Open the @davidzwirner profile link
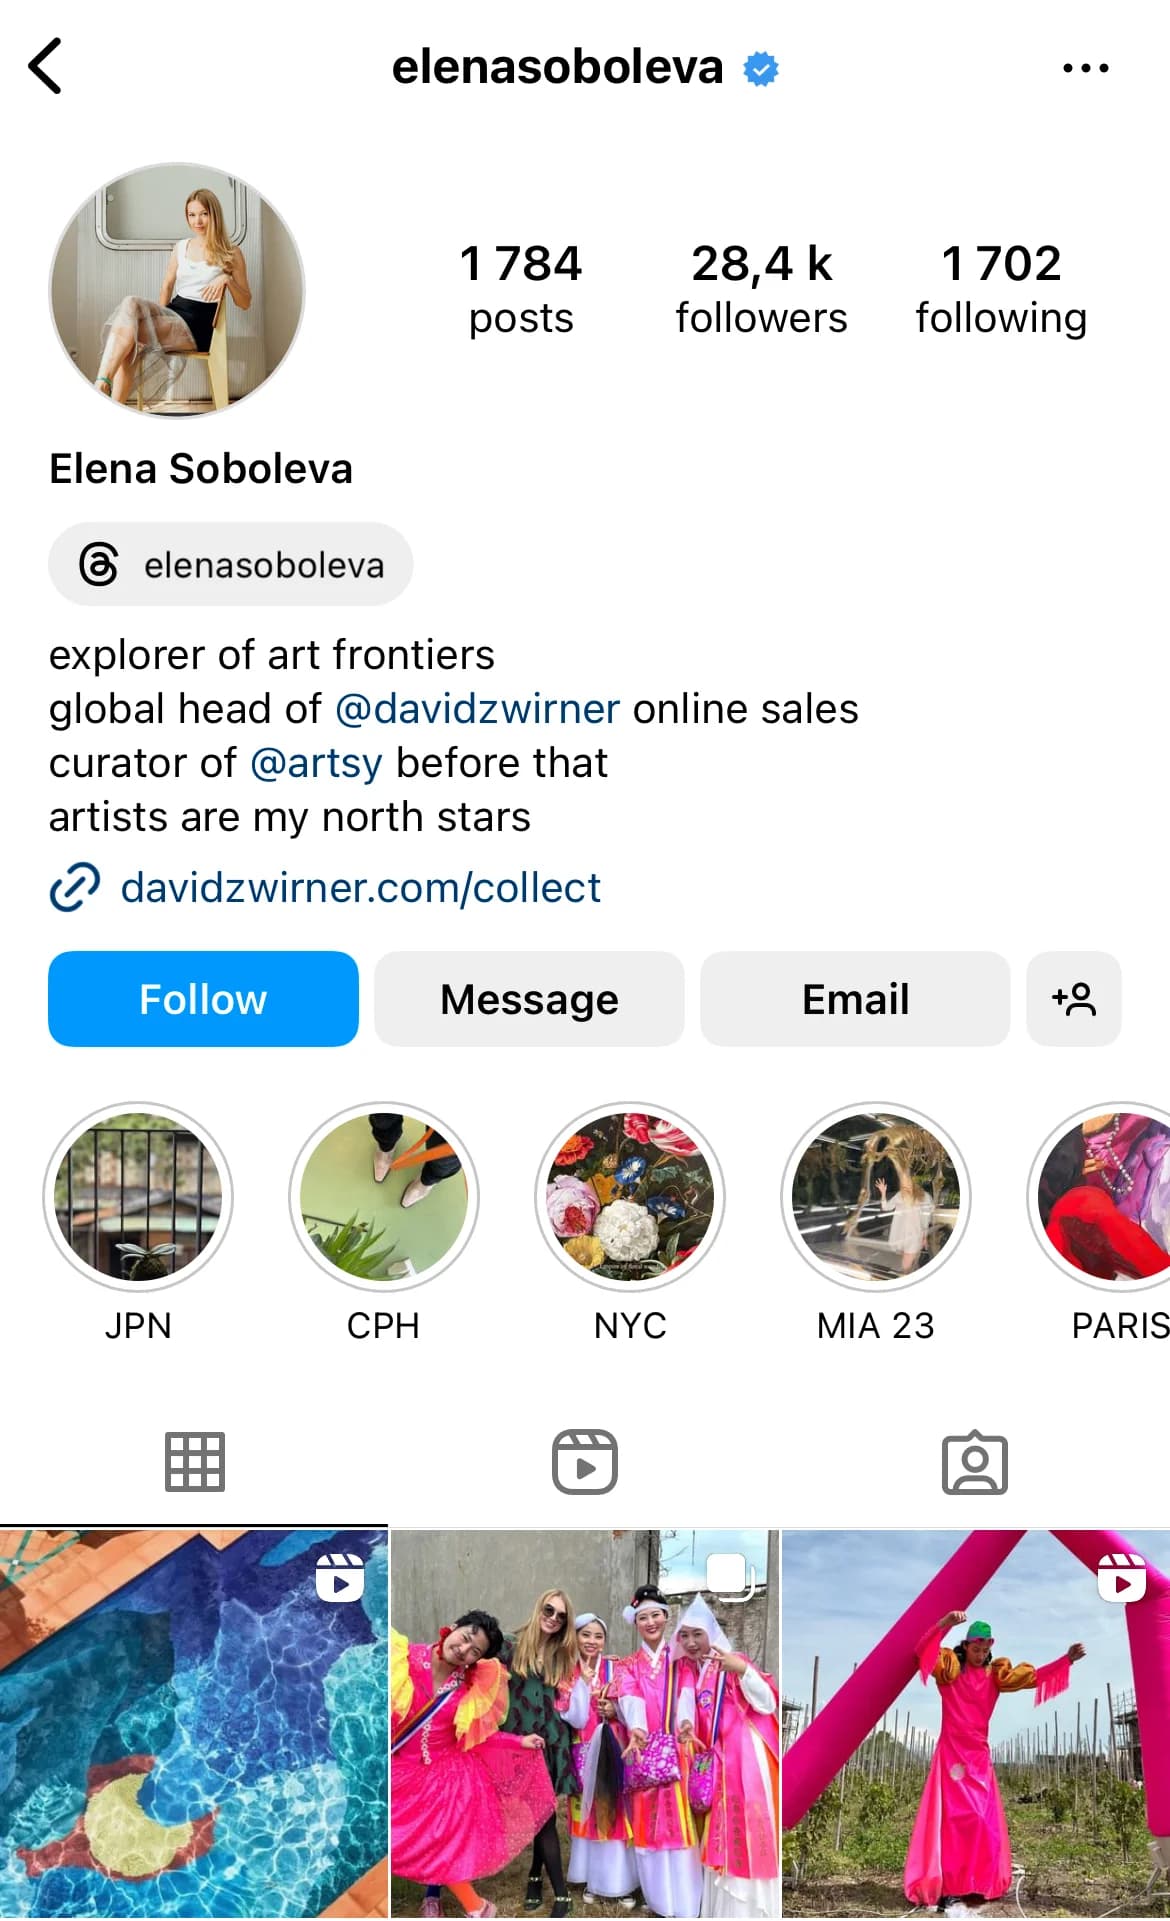The height and width of the screenshot is (1921, 1170). [475, 708]
